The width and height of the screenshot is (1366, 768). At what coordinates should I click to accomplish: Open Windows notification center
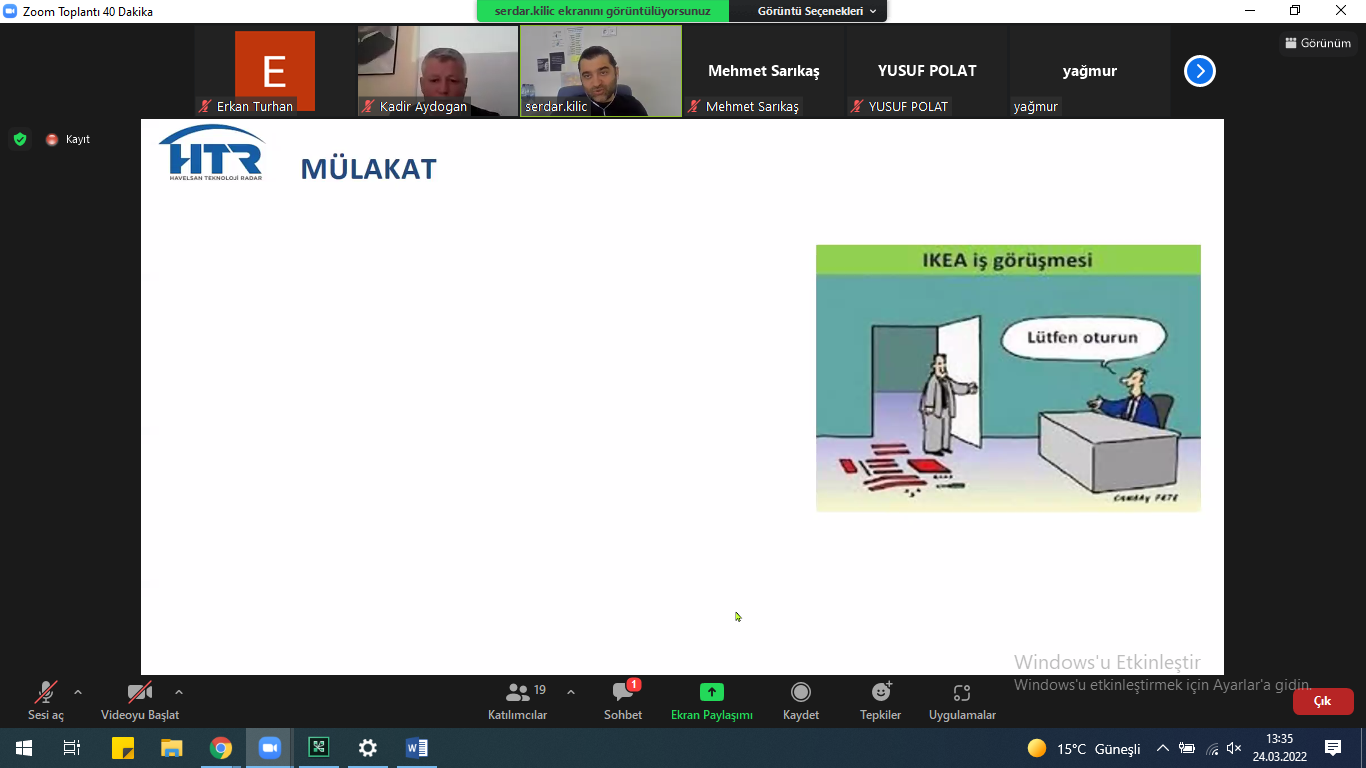pyautogui.click(x=1333, y=748)
